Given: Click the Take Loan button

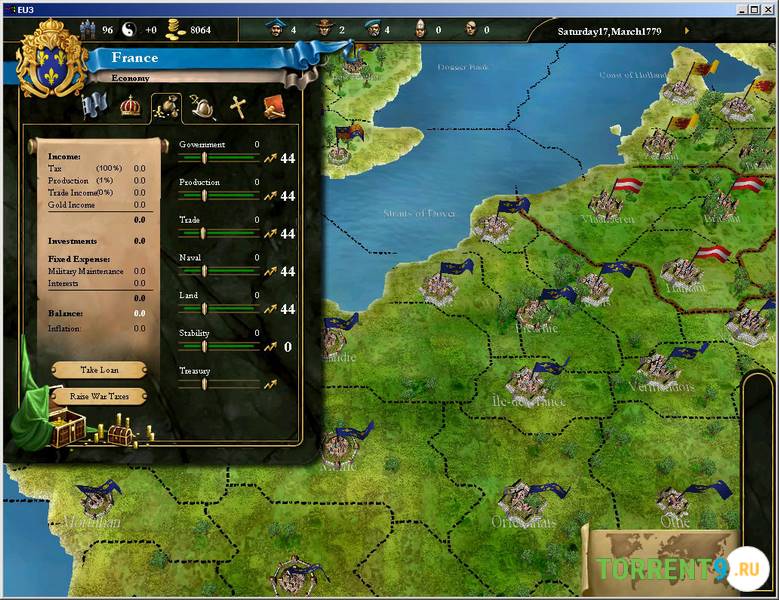Looking at the screenshot, I should [x=99, y=370].
